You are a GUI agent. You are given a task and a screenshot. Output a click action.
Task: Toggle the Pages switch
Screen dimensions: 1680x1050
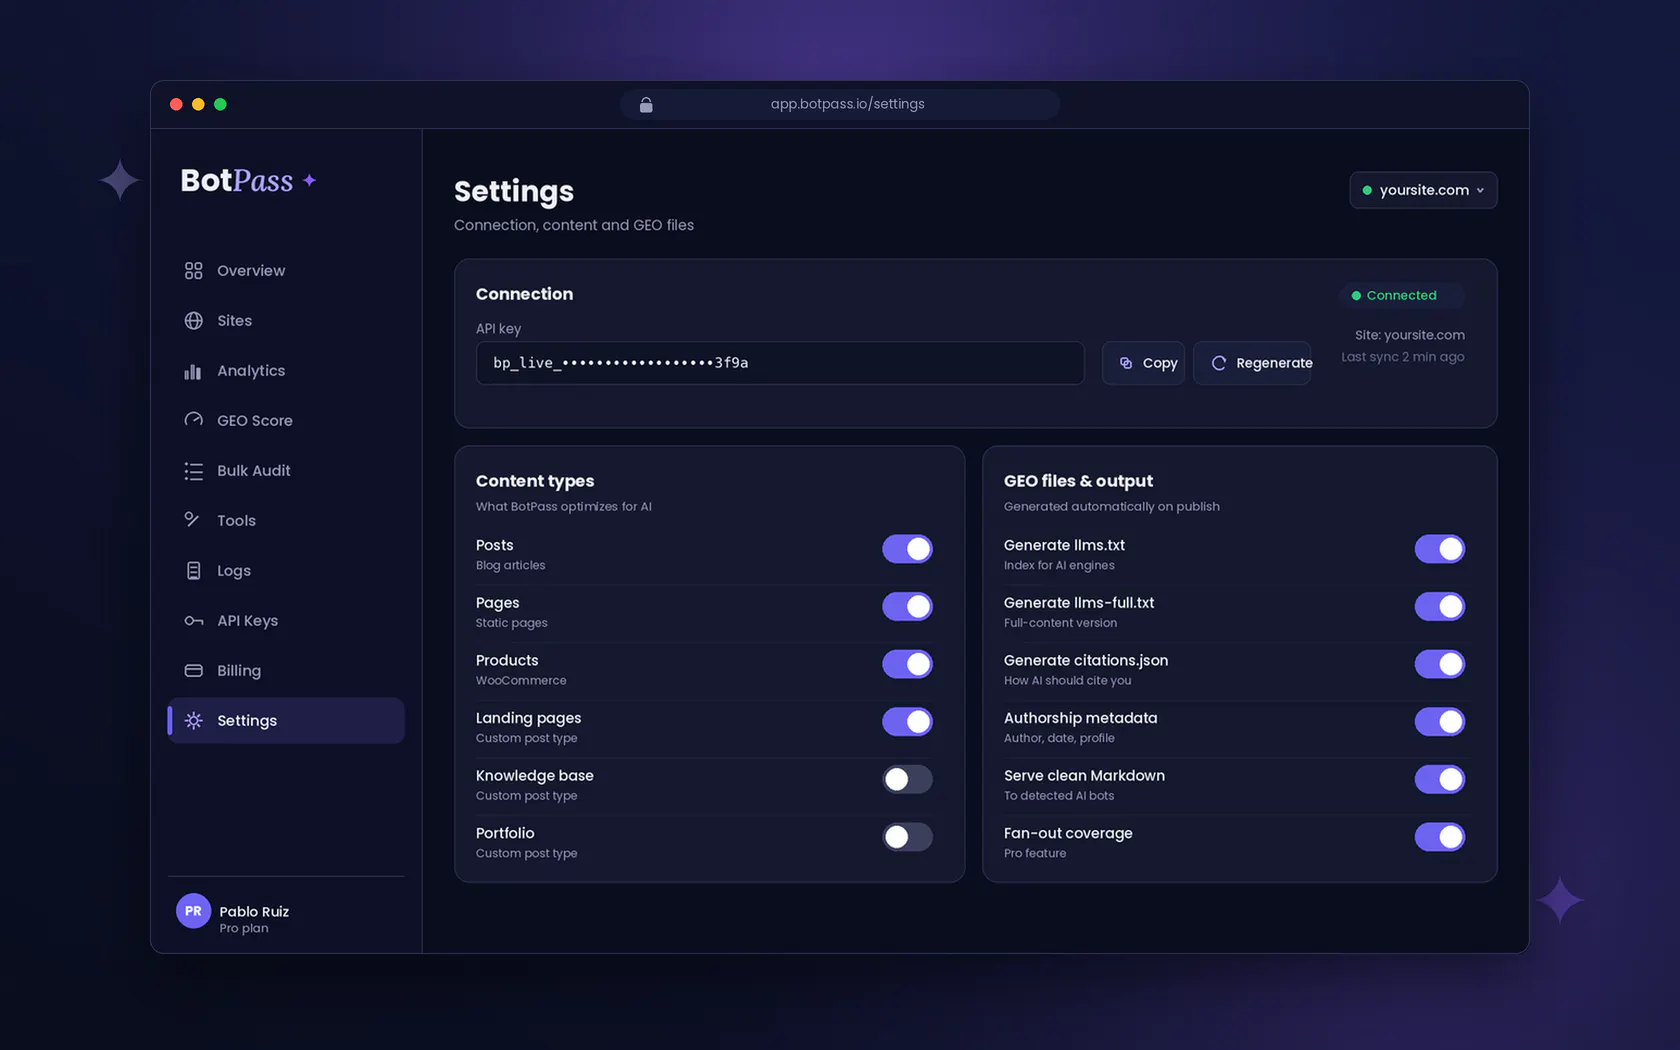tap(907, 607)
